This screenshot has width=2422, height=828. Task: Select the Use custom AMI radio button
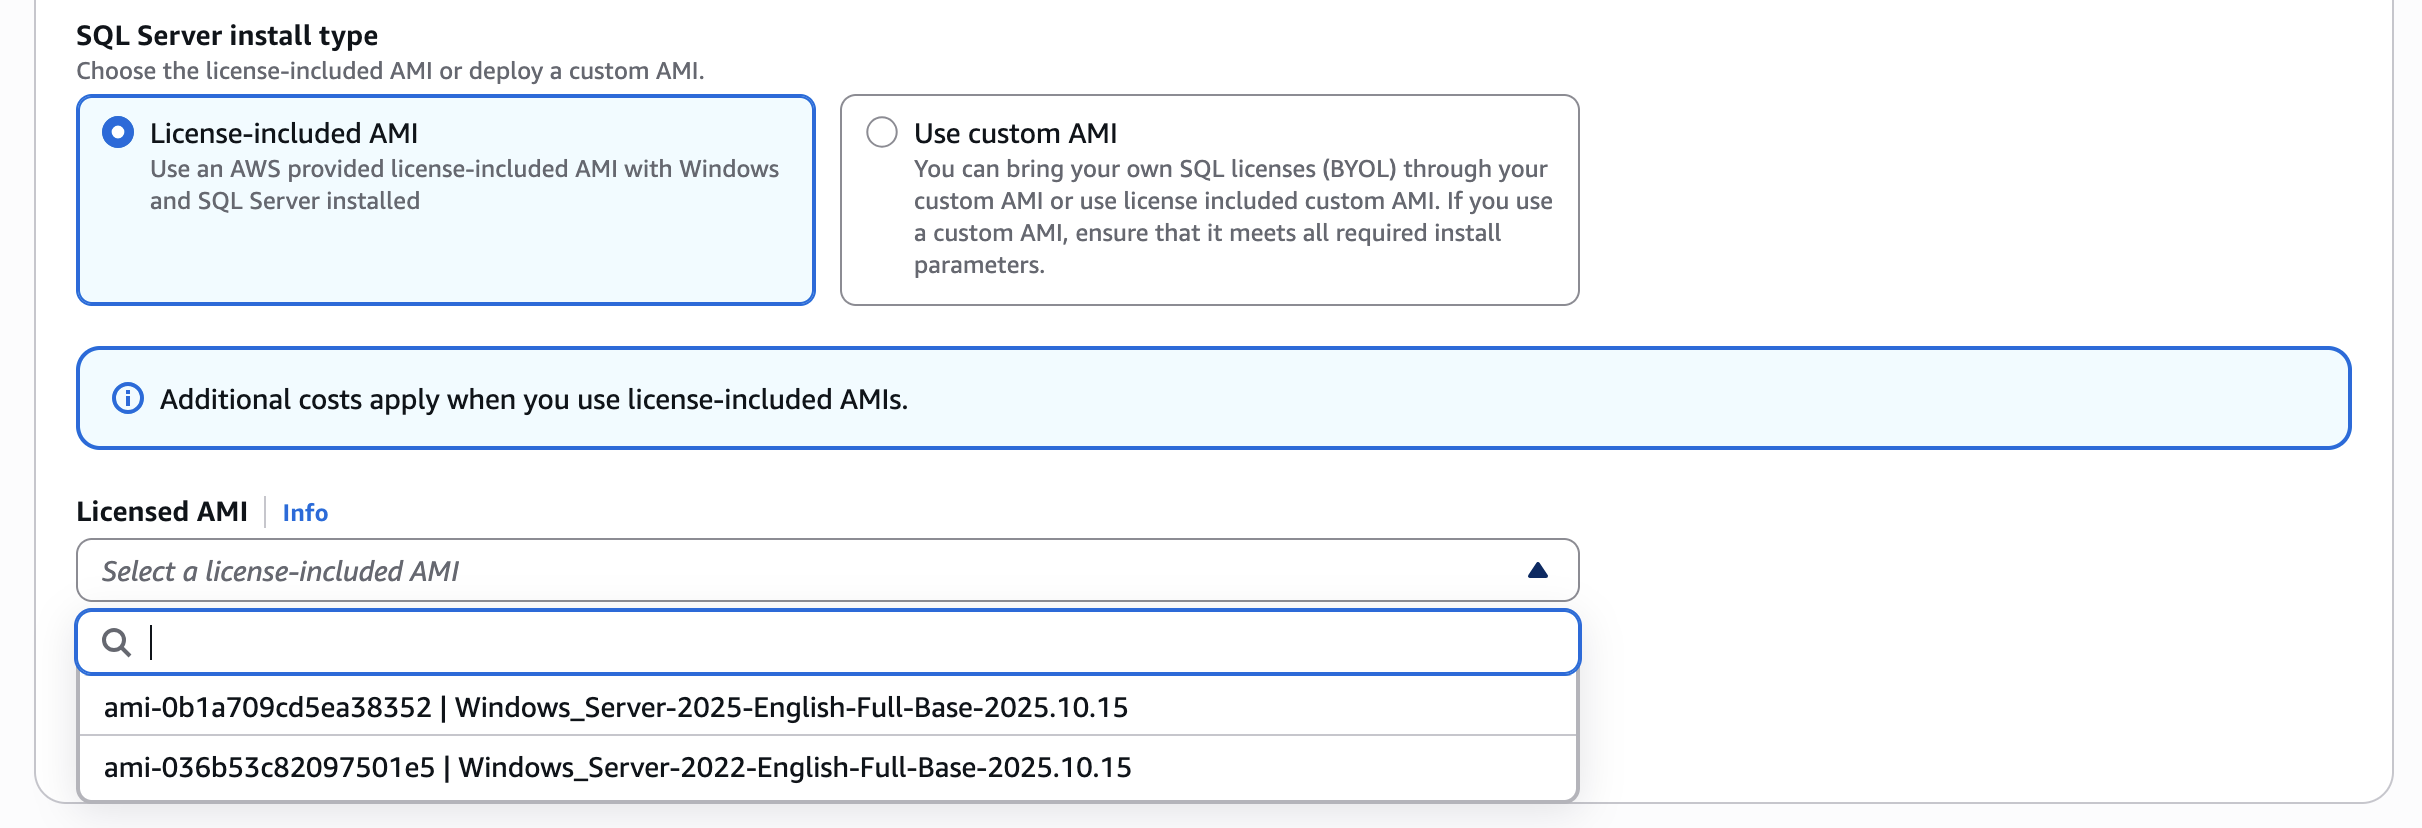click(882, 132)
